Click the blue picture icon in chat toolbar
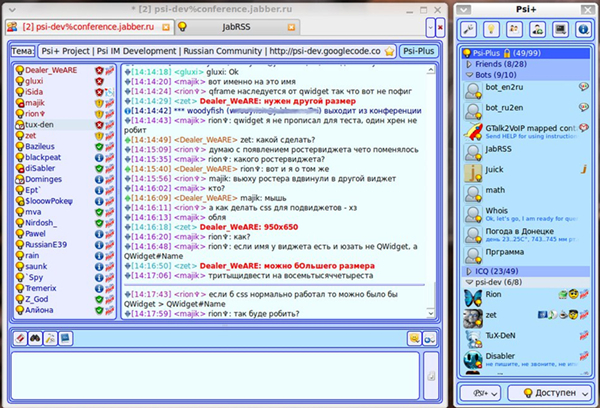The height and width of the screenshot is (408, 600). (x=65, y=338)
